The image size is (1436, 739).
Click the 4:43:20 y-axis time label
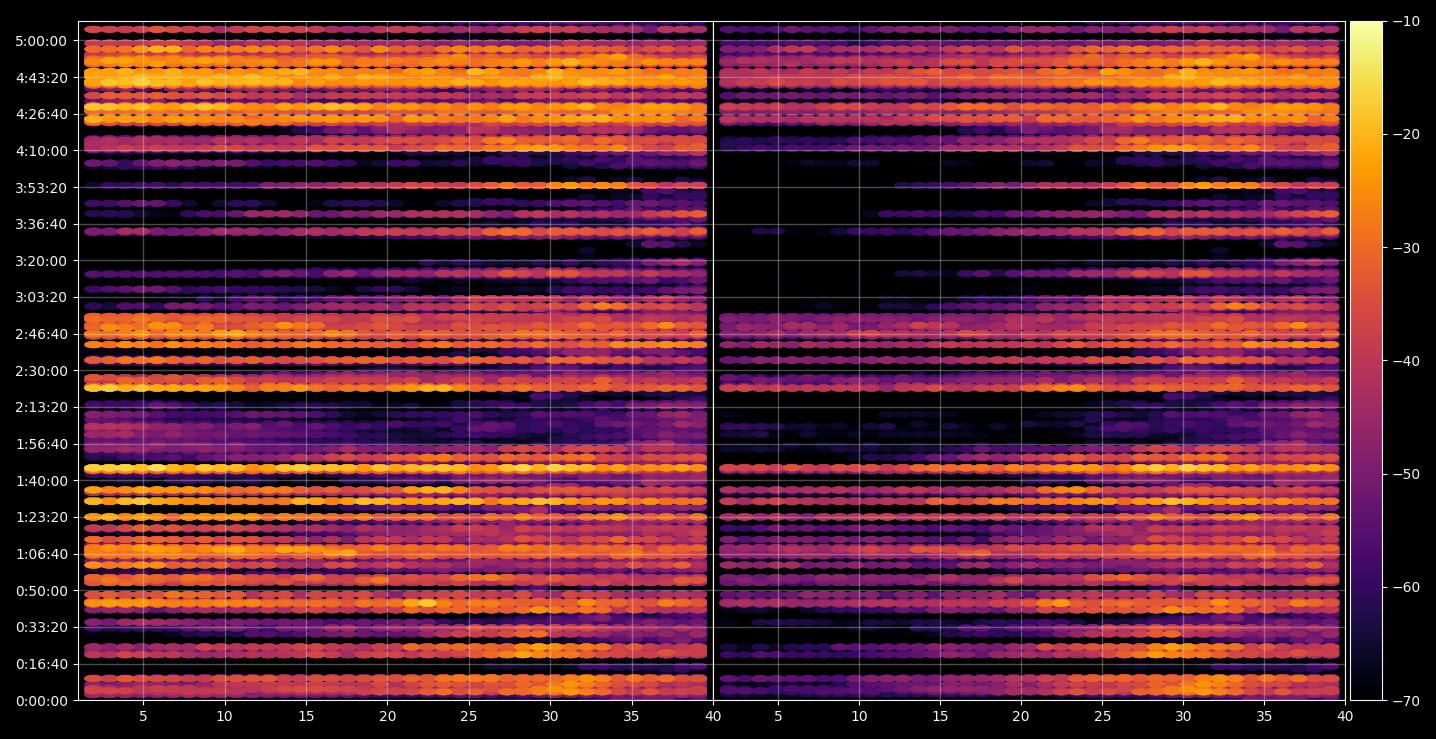pos(41,78)
